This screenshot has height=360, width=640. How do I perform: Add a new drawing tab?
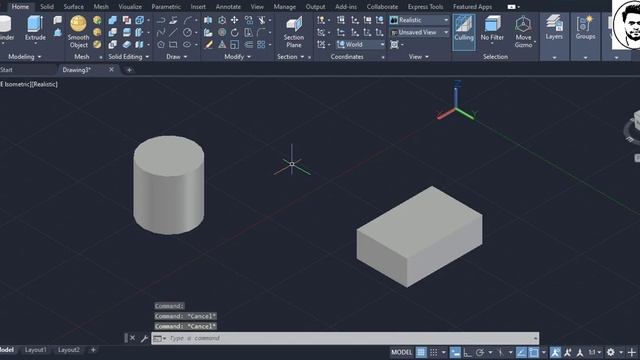129,70
